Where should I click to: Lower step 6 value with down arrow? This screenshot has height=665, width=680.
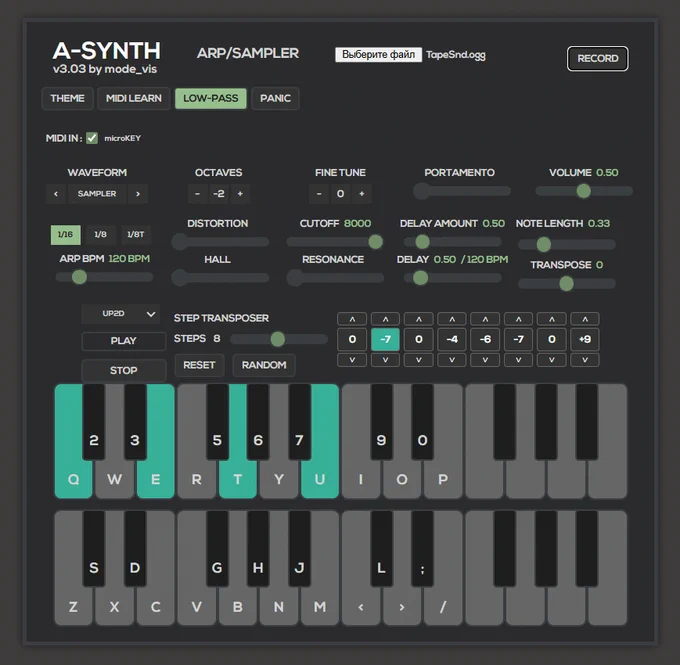click(x=519, y=360)
